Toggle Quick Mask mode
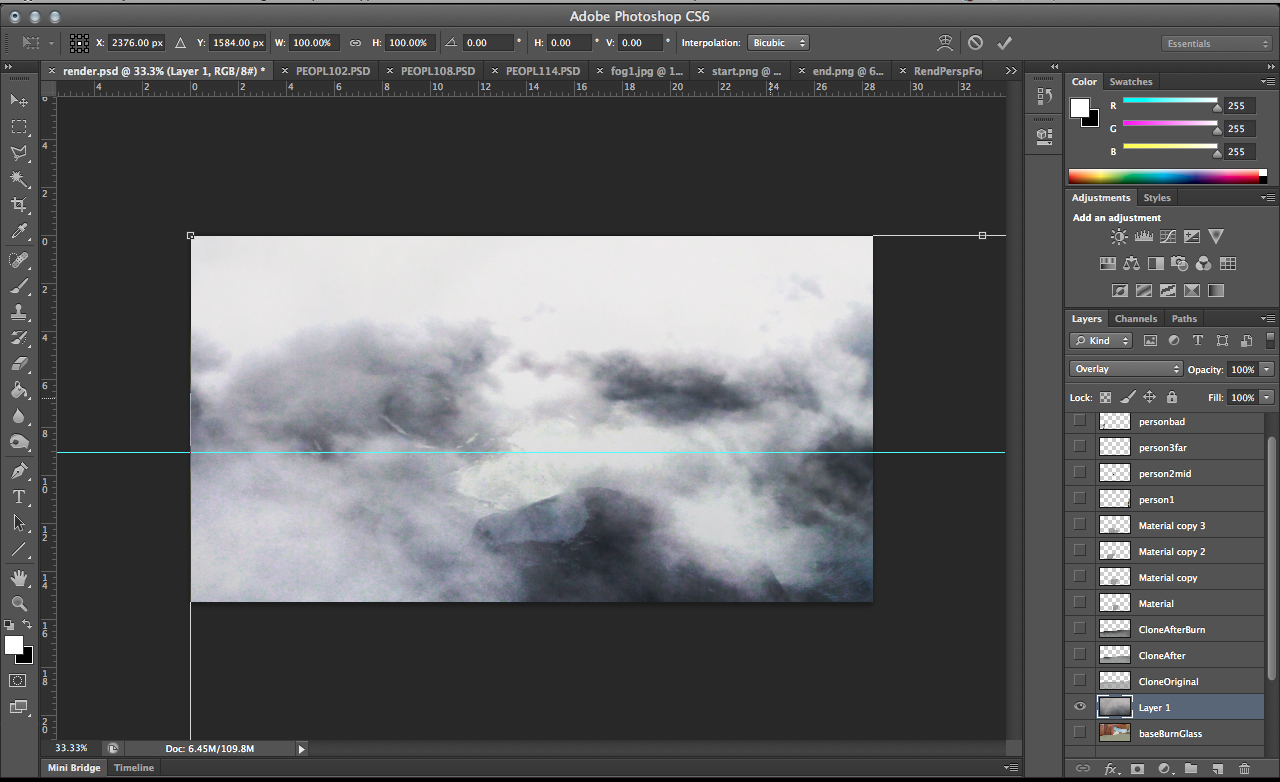1280x782 pixels. 18,680
